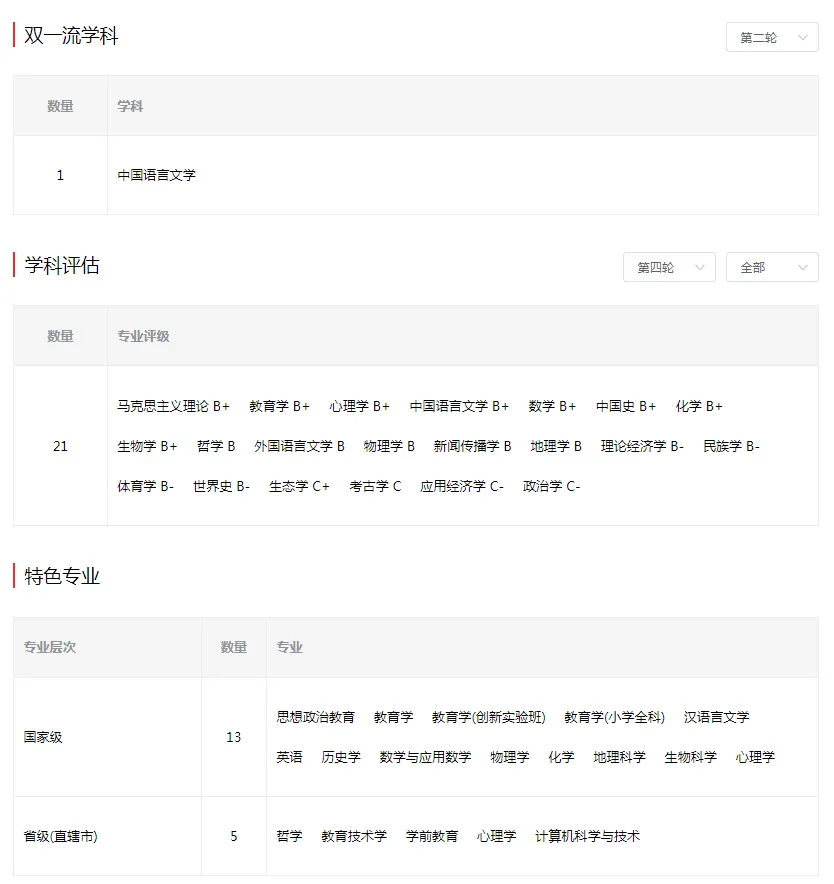Open the 第二轮 dropdown for 双一流学科
Screen dimensions: 834x884
click(771, 37)
